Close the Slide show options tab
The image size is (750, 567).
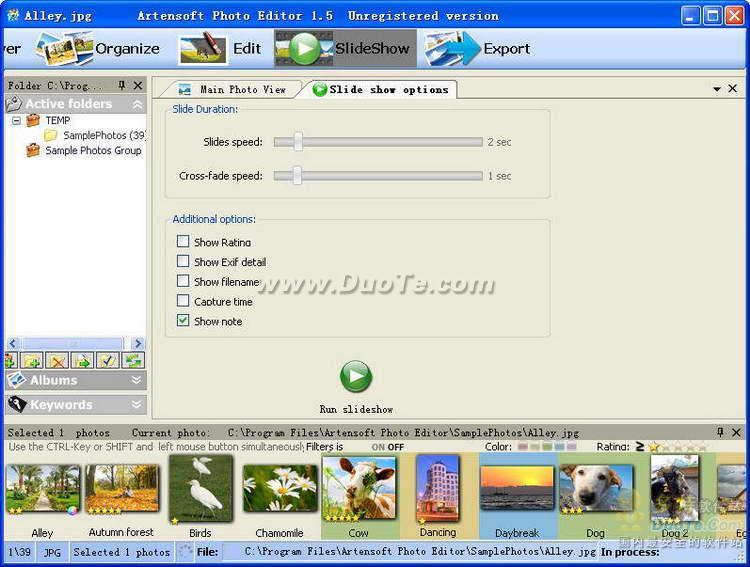[732, 89]
